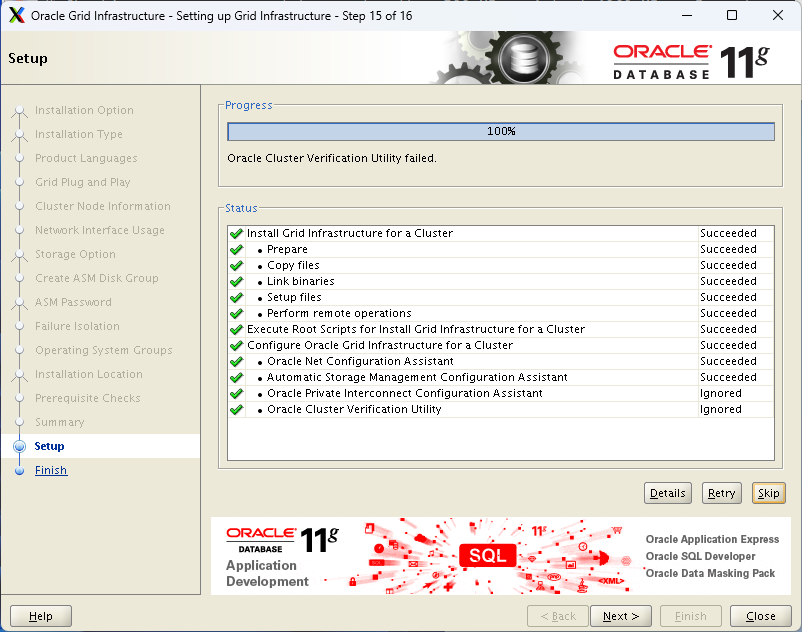Select 'Oracle Cluster Verification Utility' status row
Image resolution: width=802 pixels, height=632 pixels.
(x=501, y=410)
